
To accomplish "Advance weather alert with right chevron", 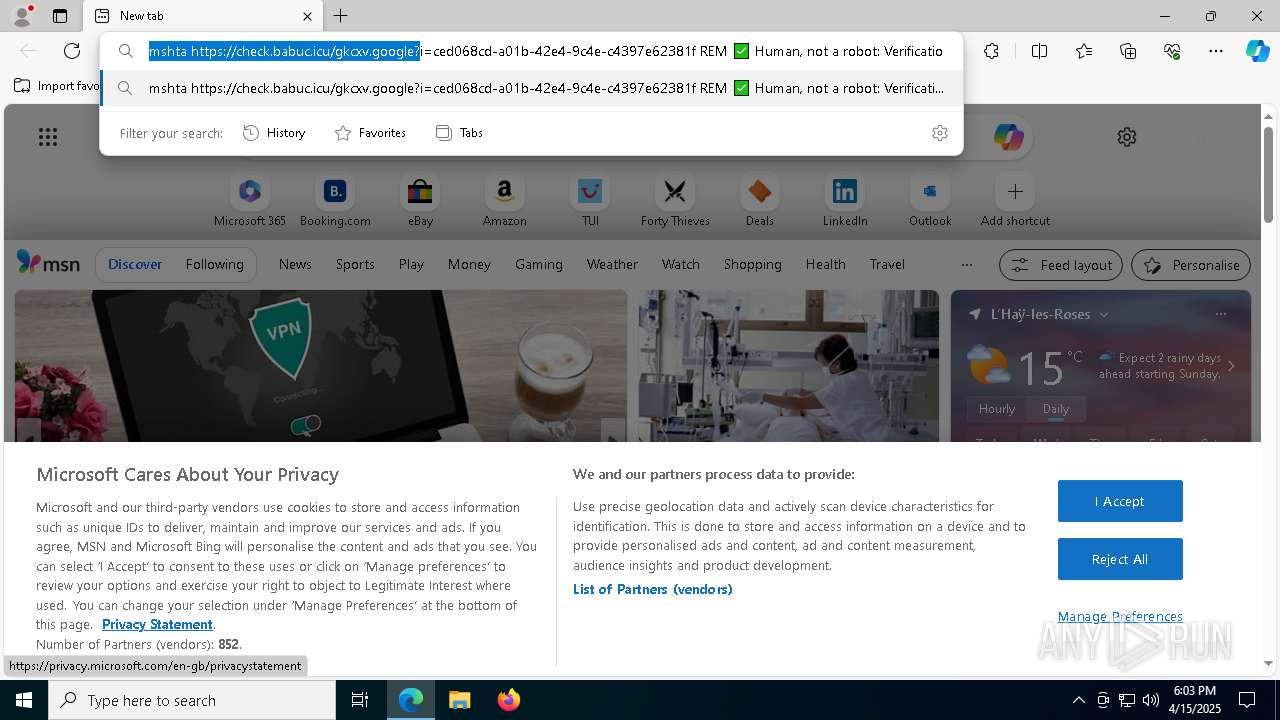I will tap(1231, 366).
